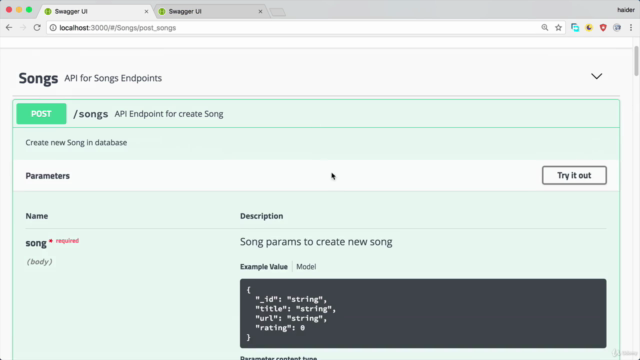The image size is (640, 360).
Task: Click the Songs section heading
Action: [x=38, y=78]
